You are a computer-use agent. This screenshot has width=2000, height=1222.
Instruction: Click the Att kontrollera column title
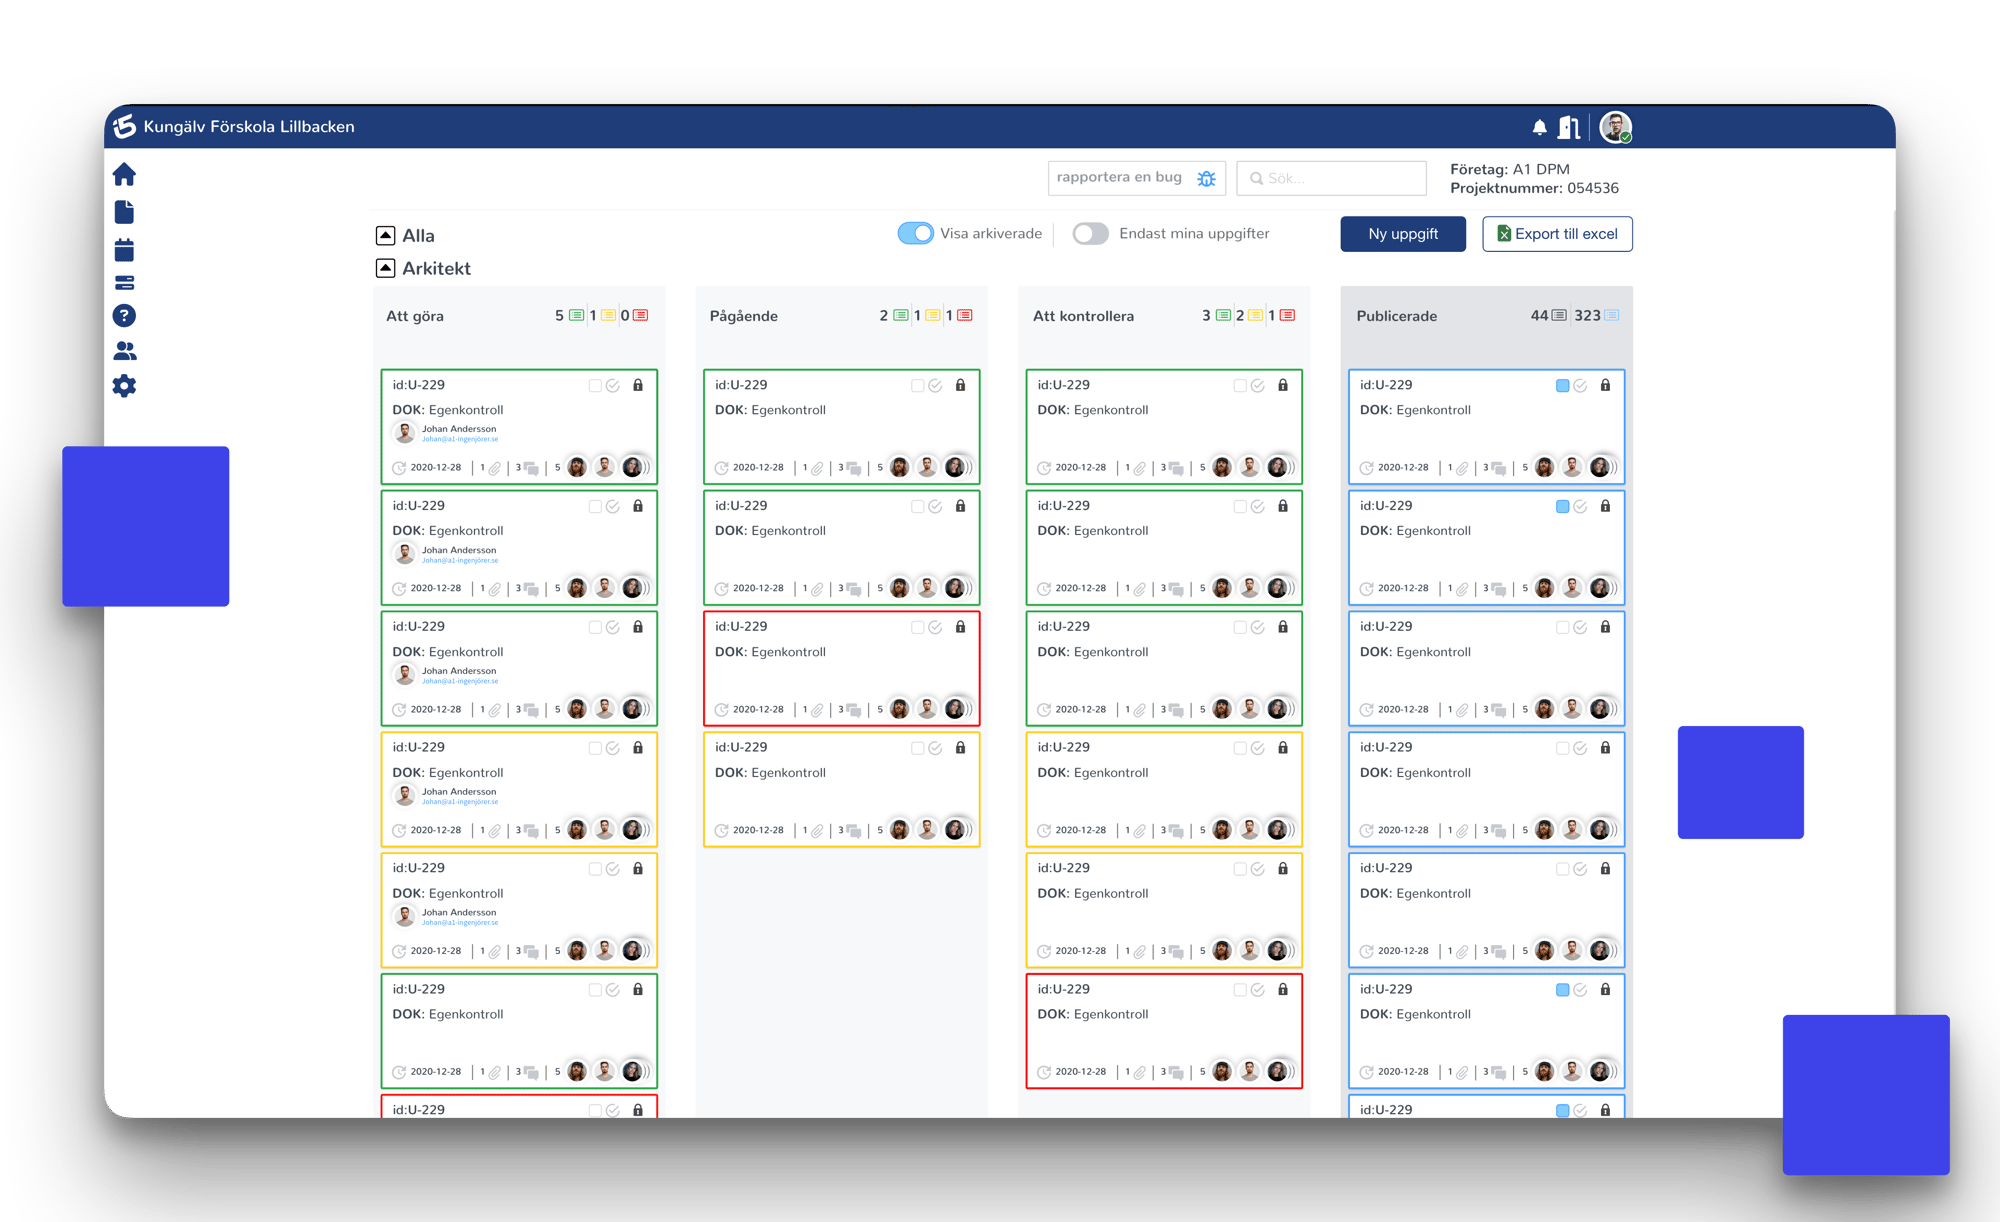click(x=1083, y=316)
